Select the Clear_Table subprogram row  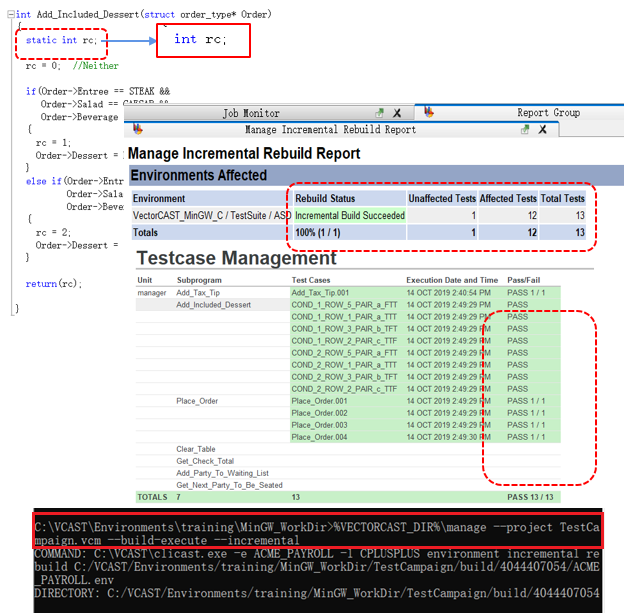[195, 449]
